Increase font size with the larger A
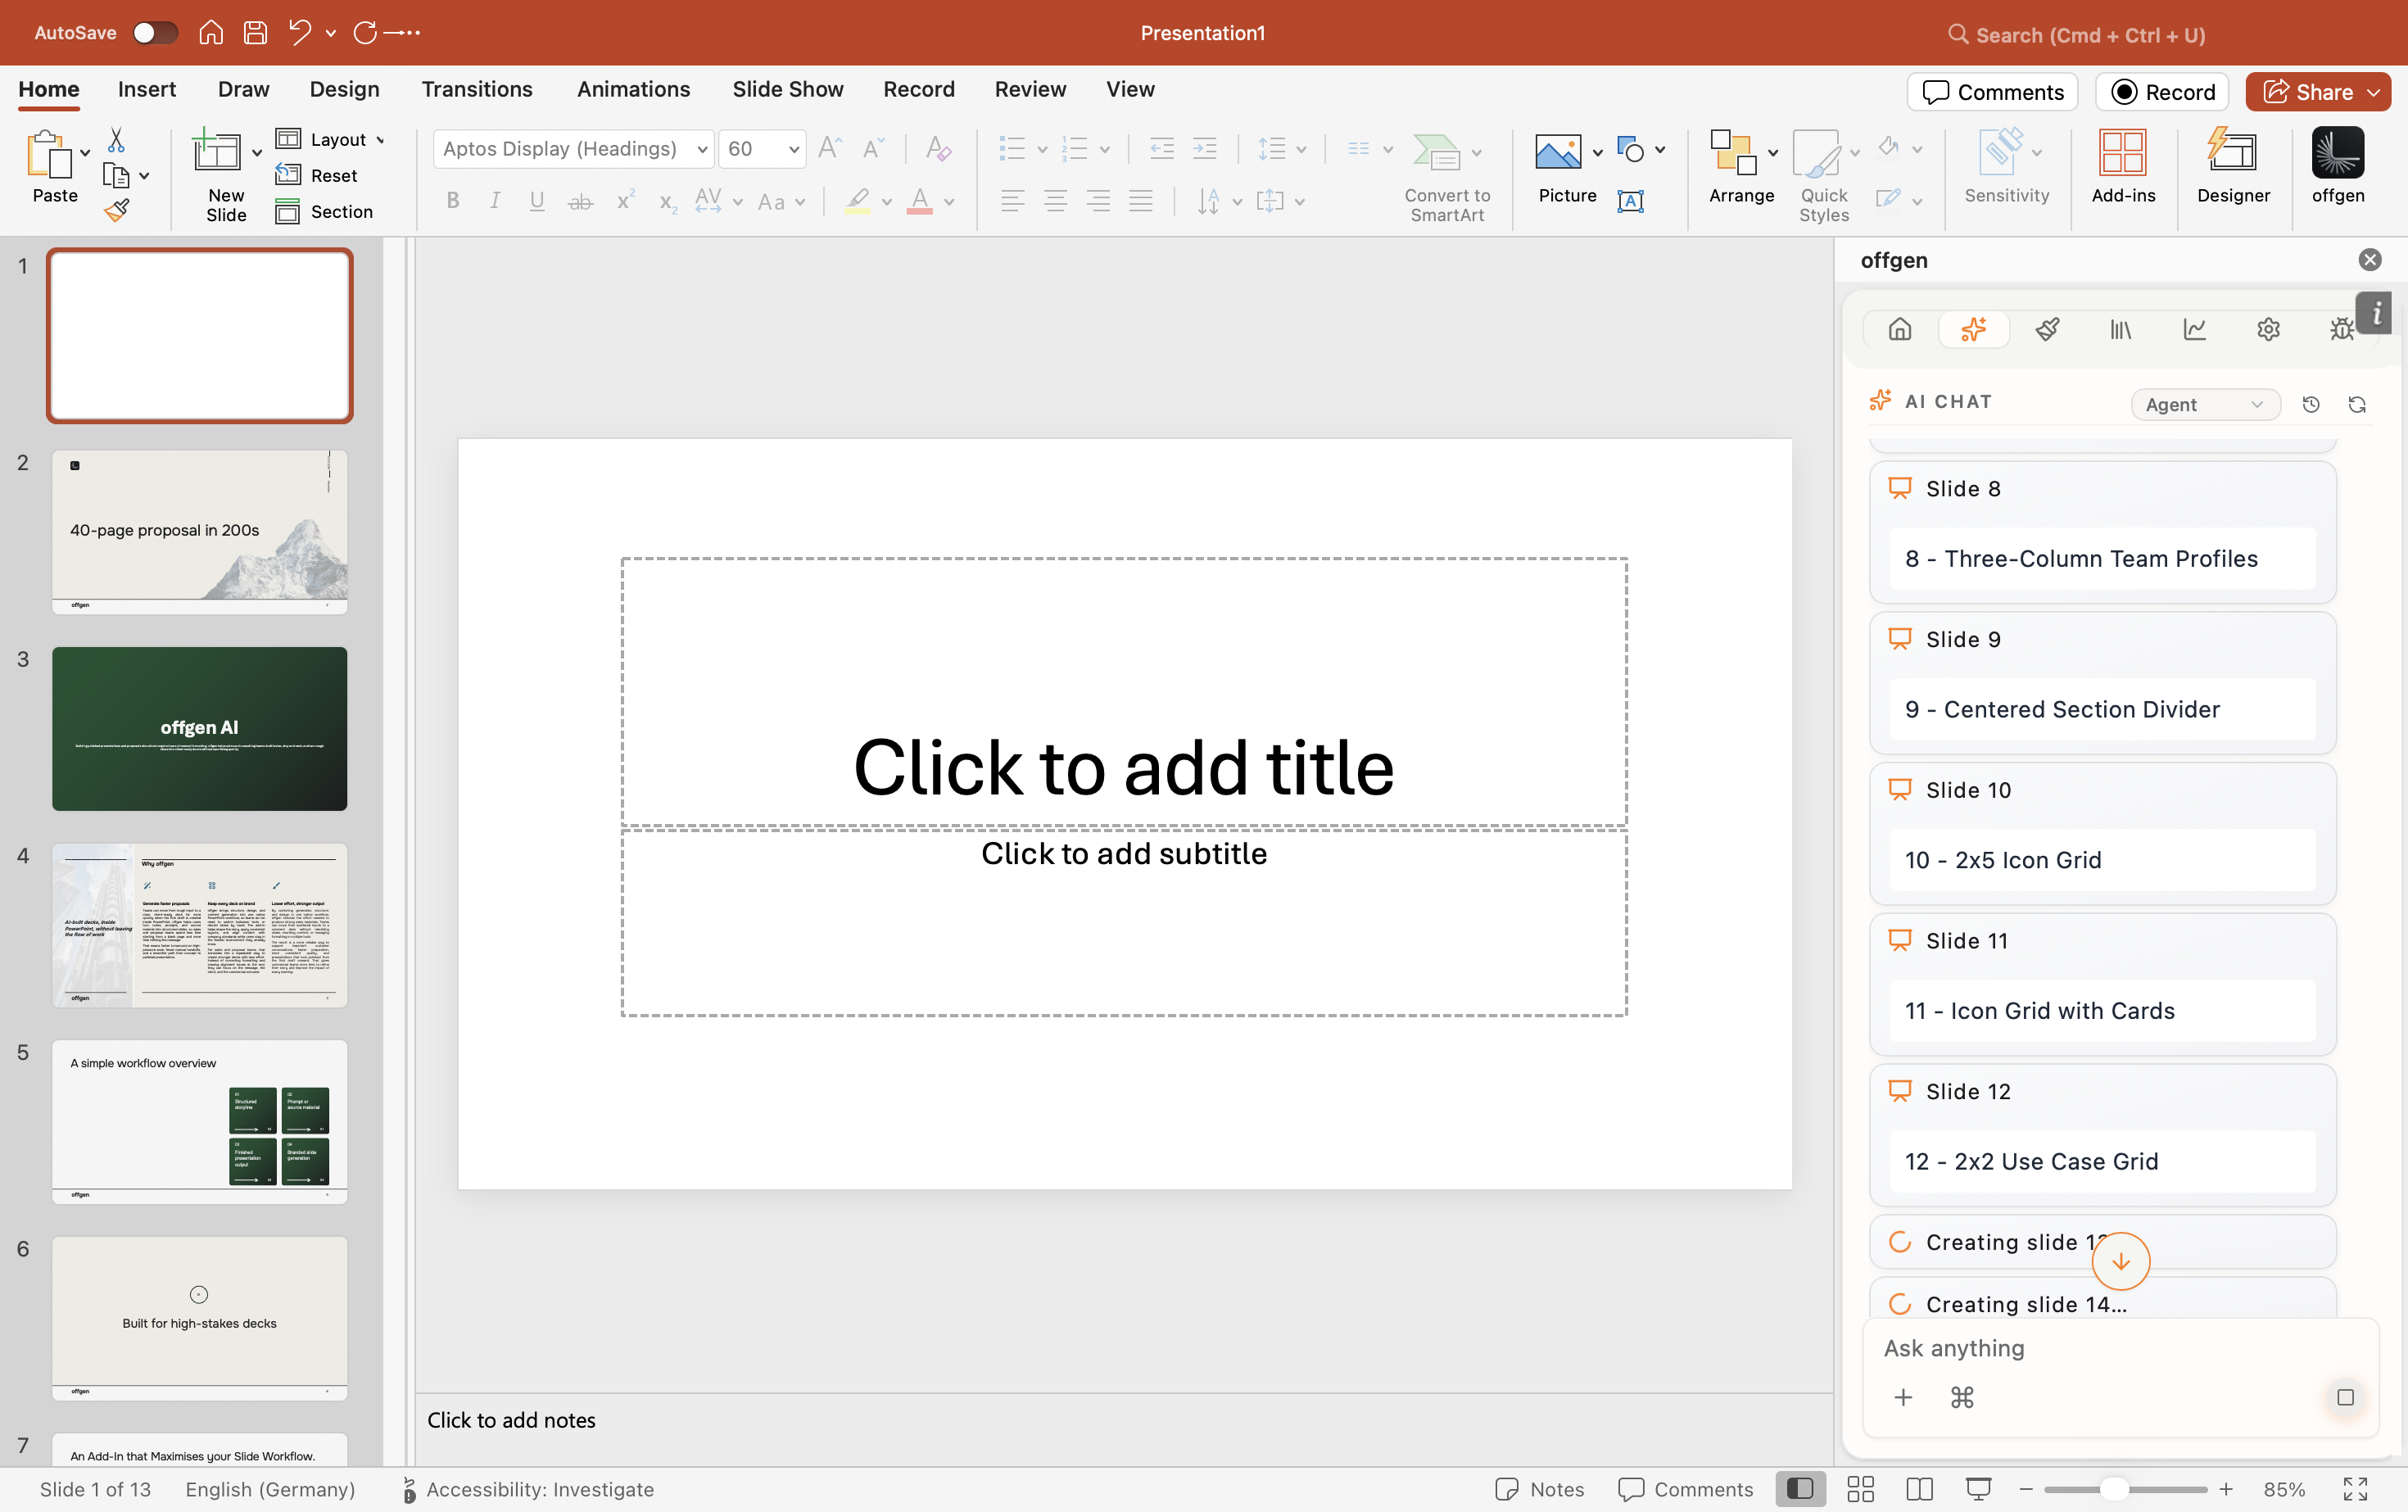The height and width of the screenshot is (1512, 2408). (x=829, y=149)
